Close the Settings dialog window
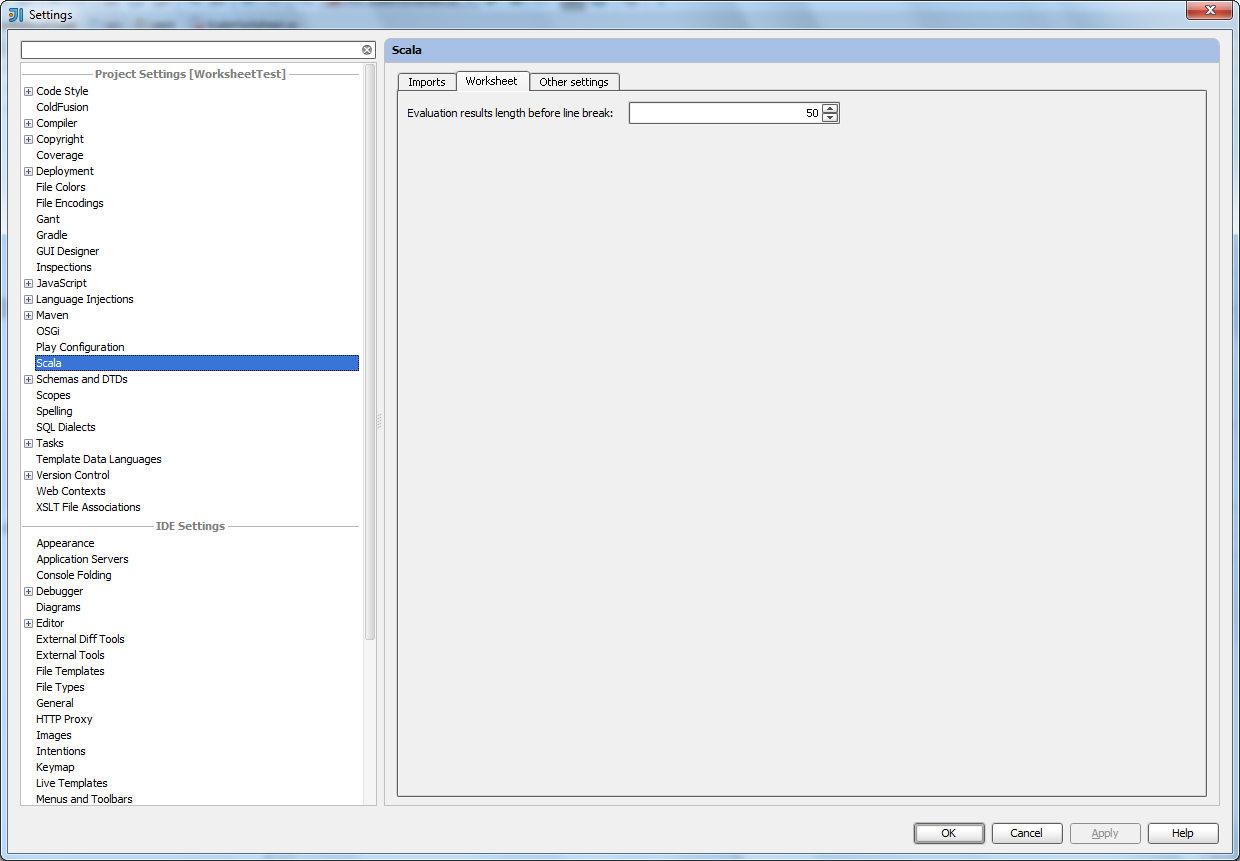 (x=1209, y=10)
